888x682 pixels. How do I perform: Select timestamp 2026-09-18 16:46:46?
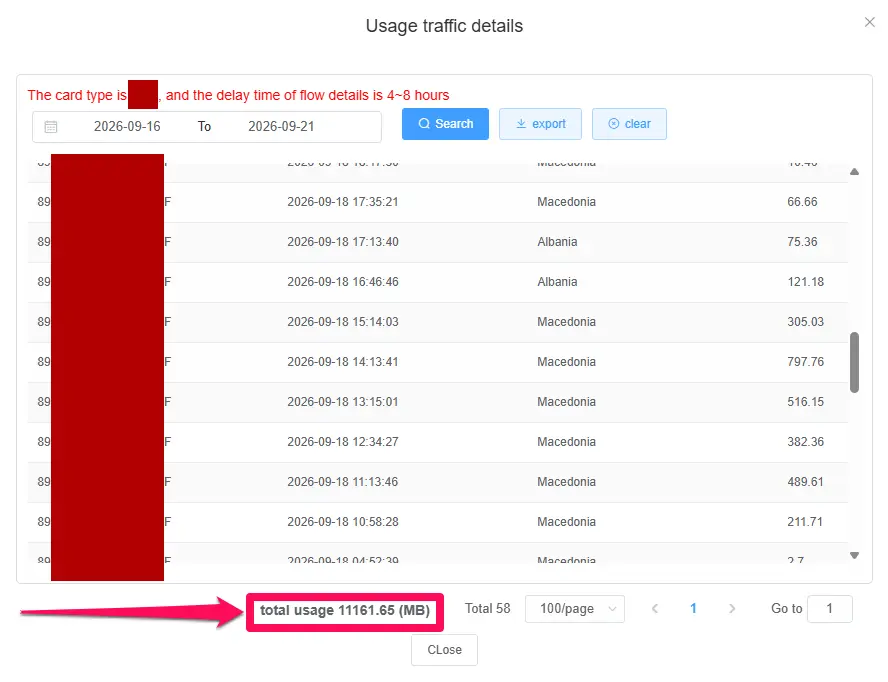[x=343, y=282]
